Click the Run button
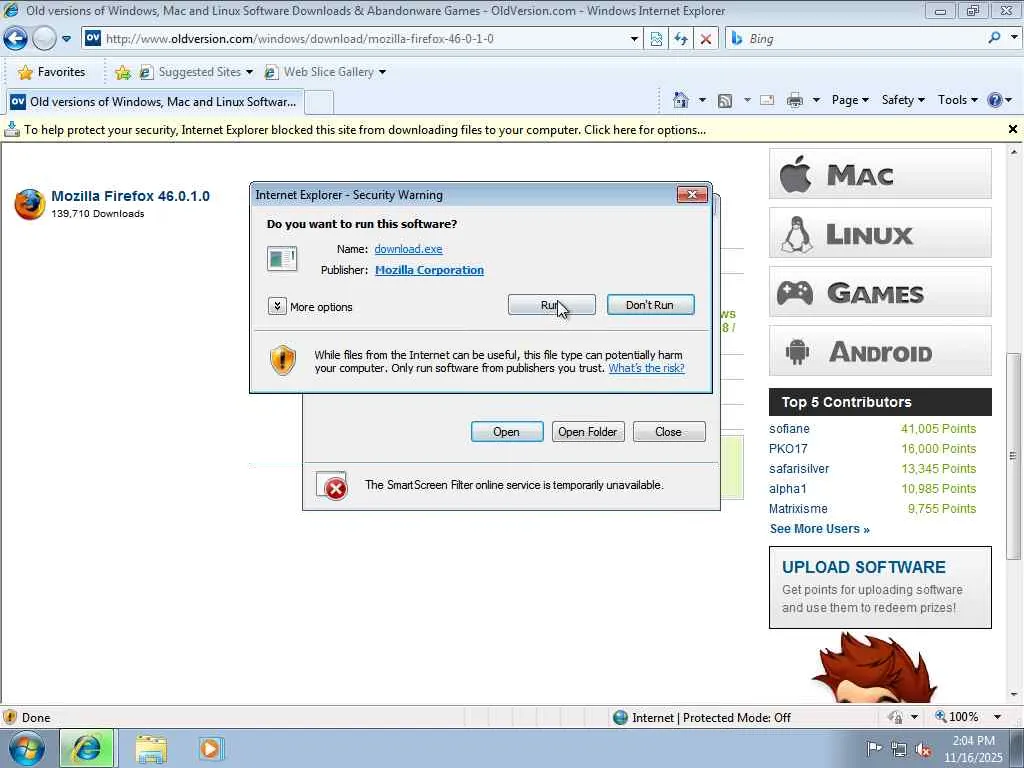This screenshot has width=1024, height=768. click(551, 305)
